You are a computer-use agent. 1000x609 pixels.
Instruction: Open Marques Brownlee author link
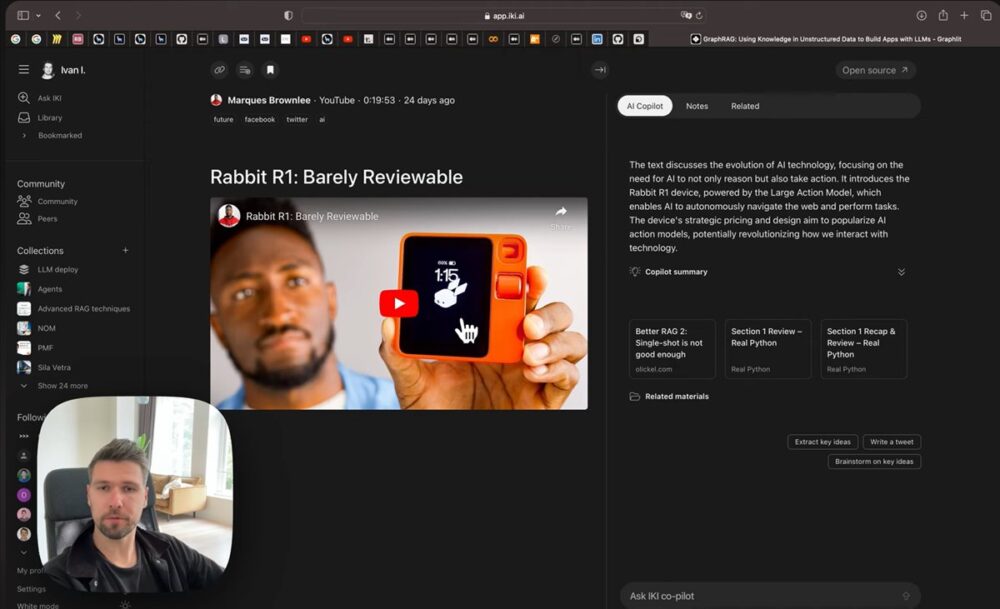[x=268, y=100]
